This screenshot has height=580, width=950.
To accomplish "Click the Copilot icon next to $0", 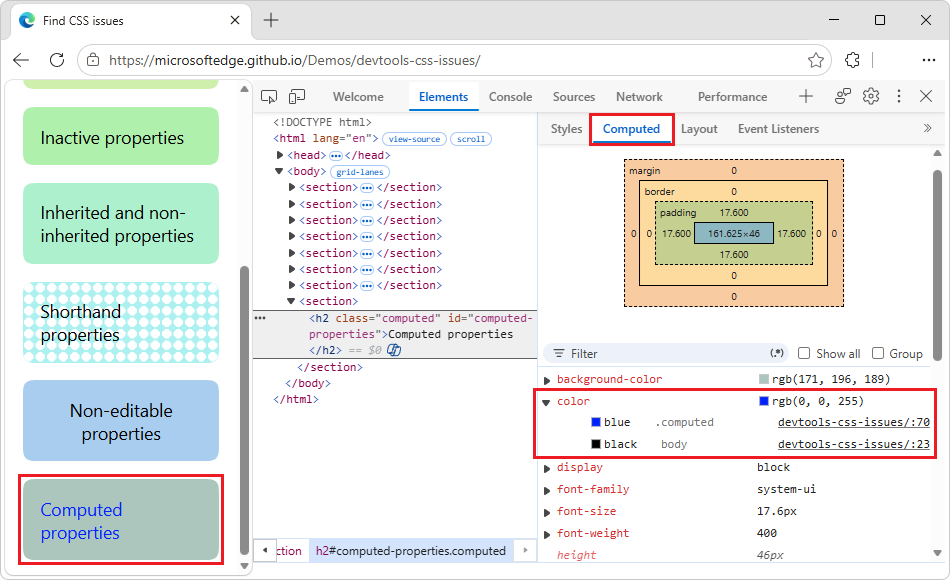I will 394,350.
